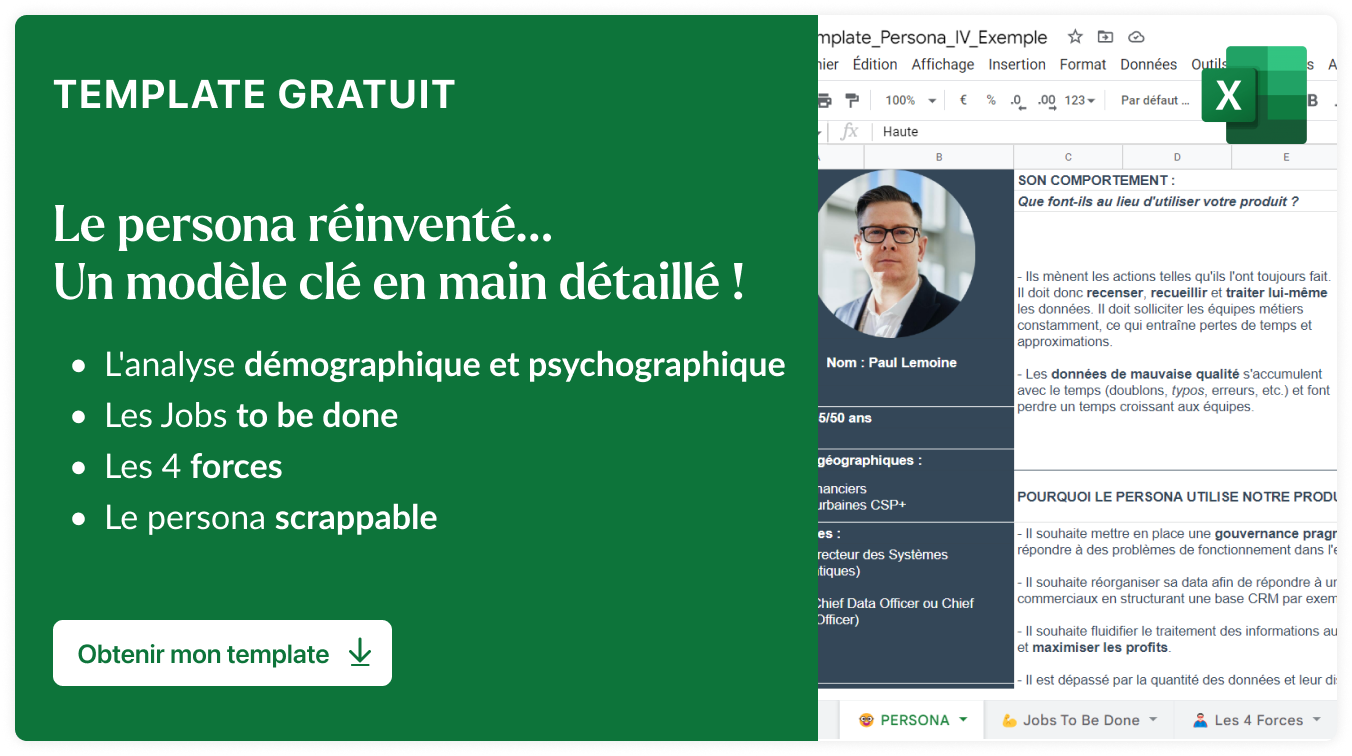Click the TEMPLATE GRATUIT heading
1352x756 pixels.
(254, 94)
